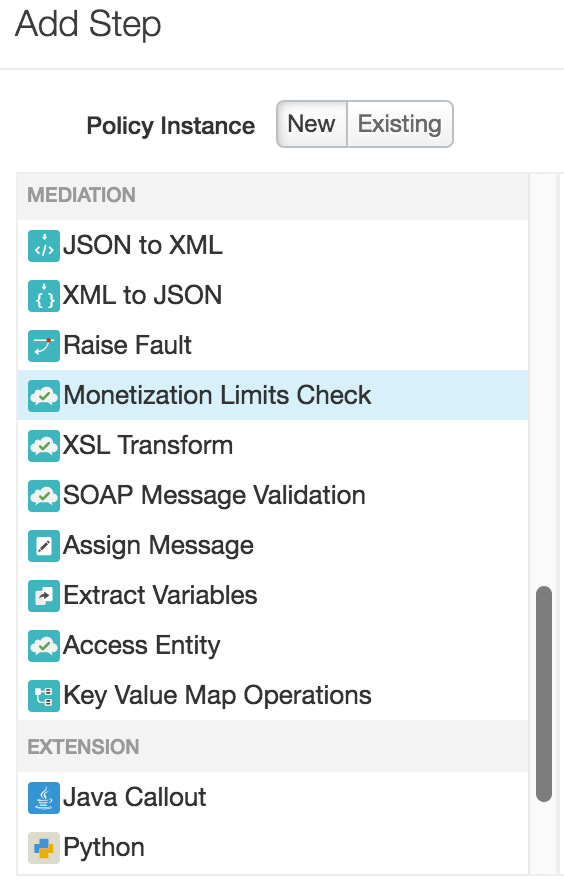Select SOAP Message Validation policy
Screen dimensions: 564x882
pos(273,495)
